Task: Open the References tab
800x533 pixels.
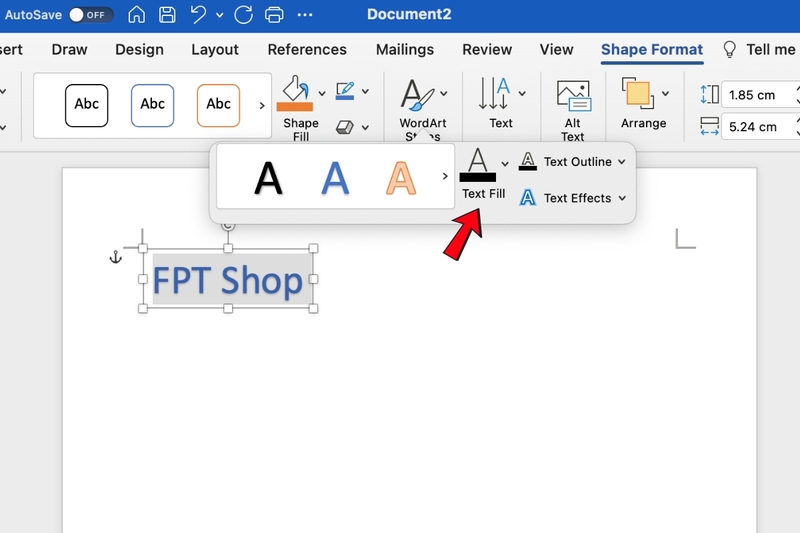Action: coord(307,49)
